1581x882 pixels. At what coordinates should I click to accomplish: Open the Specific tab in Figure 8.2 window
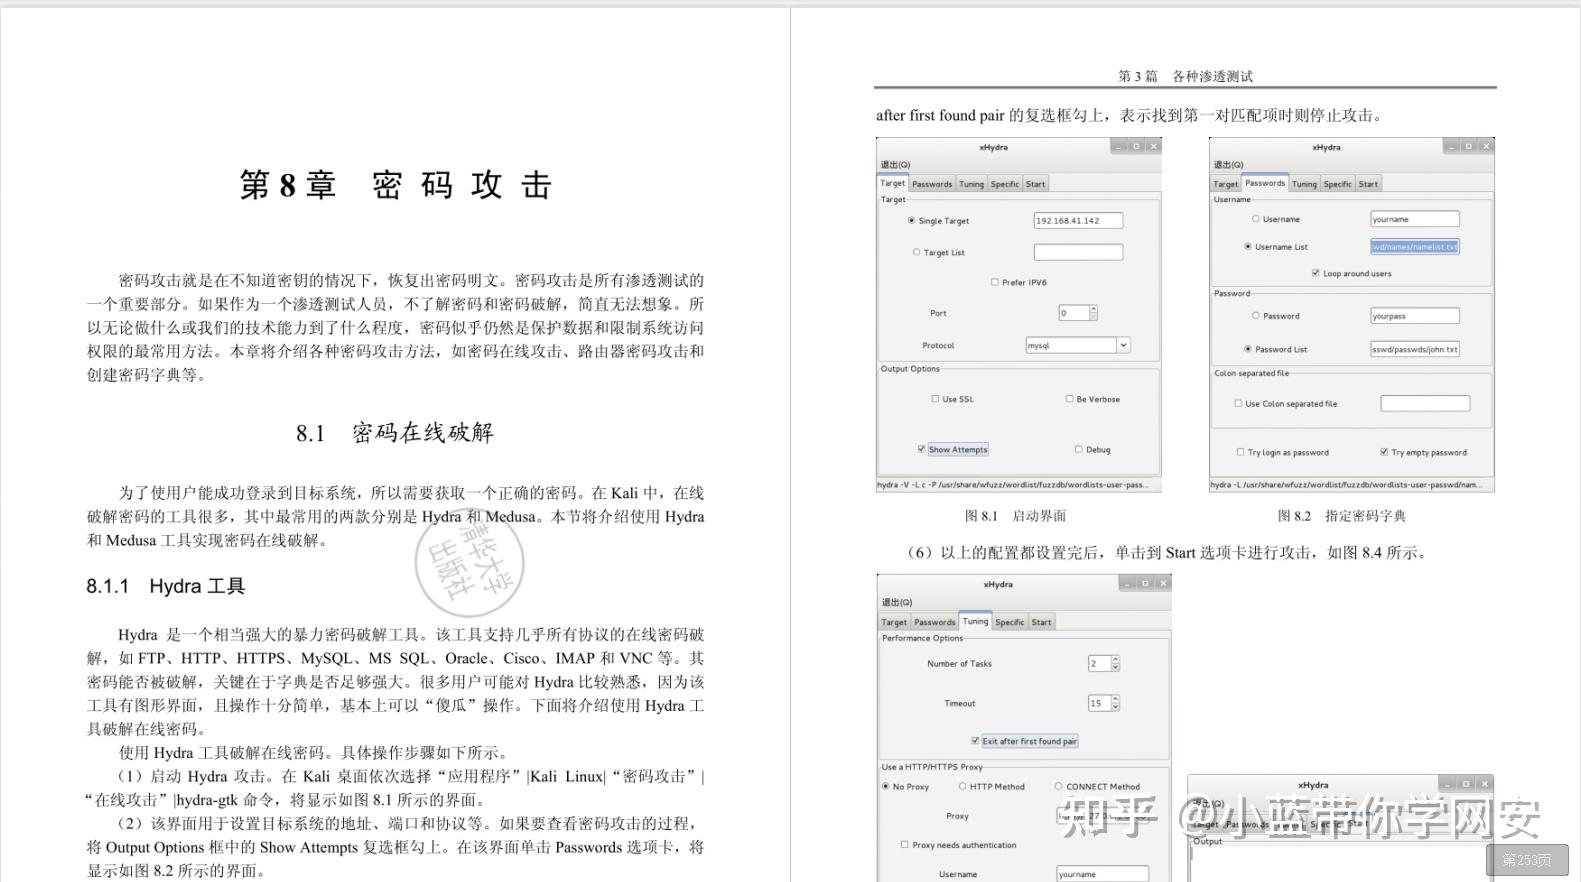tap(1337, 184)
